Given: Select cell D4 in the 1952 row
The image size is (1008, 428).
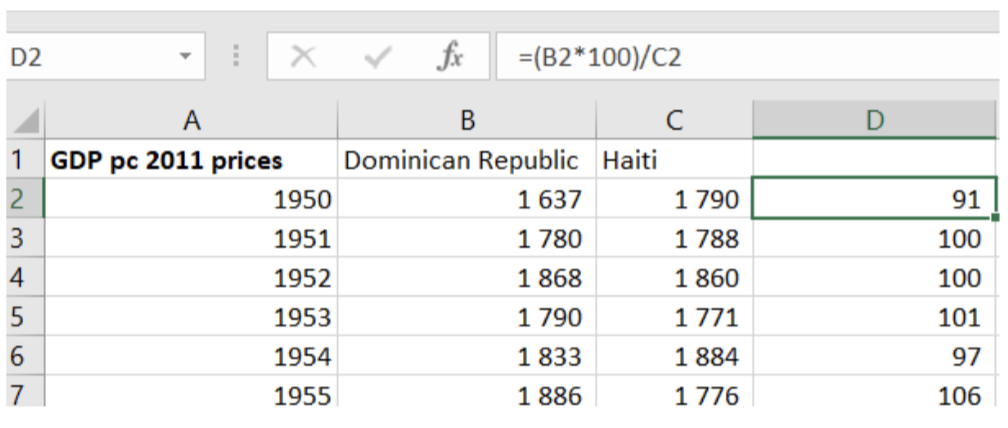Looking at the screenshot, I should click(x=874, y=278).
